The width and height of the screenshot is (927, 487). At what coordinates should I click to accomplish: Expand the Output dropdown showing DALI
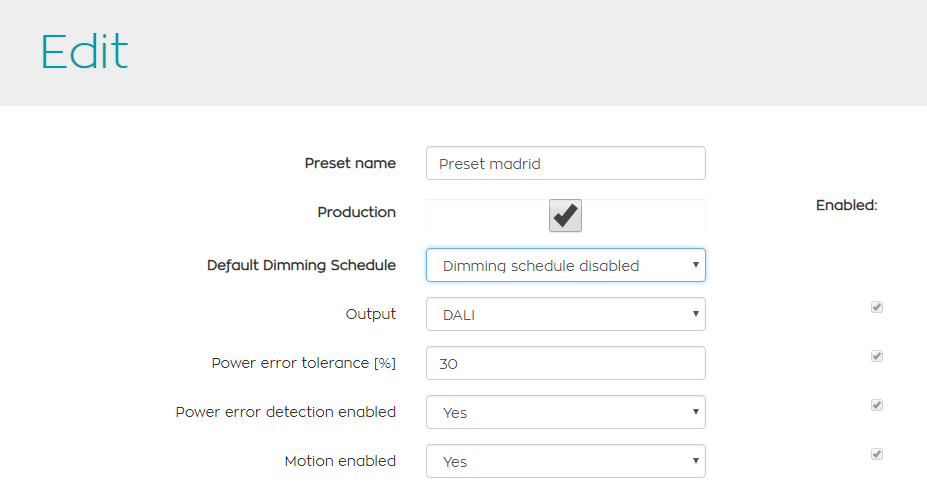tap(565, 314)
